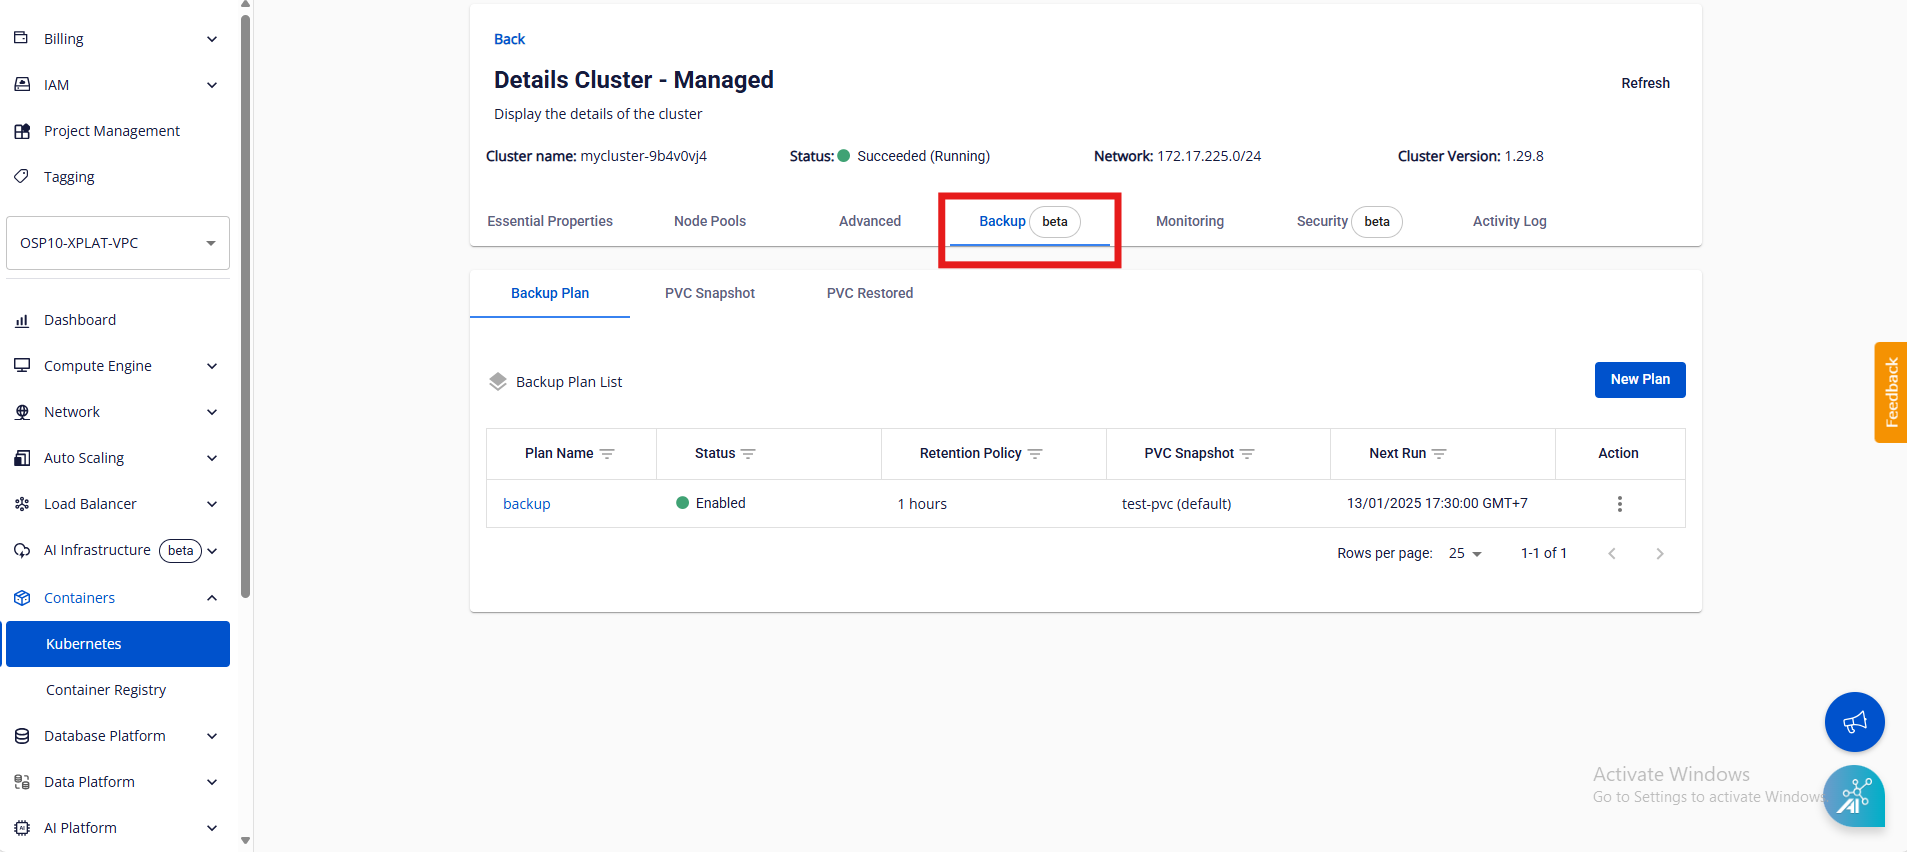Click the Plan Name column filter icon
Viewport: 1907px width, 852px height.
607,454
